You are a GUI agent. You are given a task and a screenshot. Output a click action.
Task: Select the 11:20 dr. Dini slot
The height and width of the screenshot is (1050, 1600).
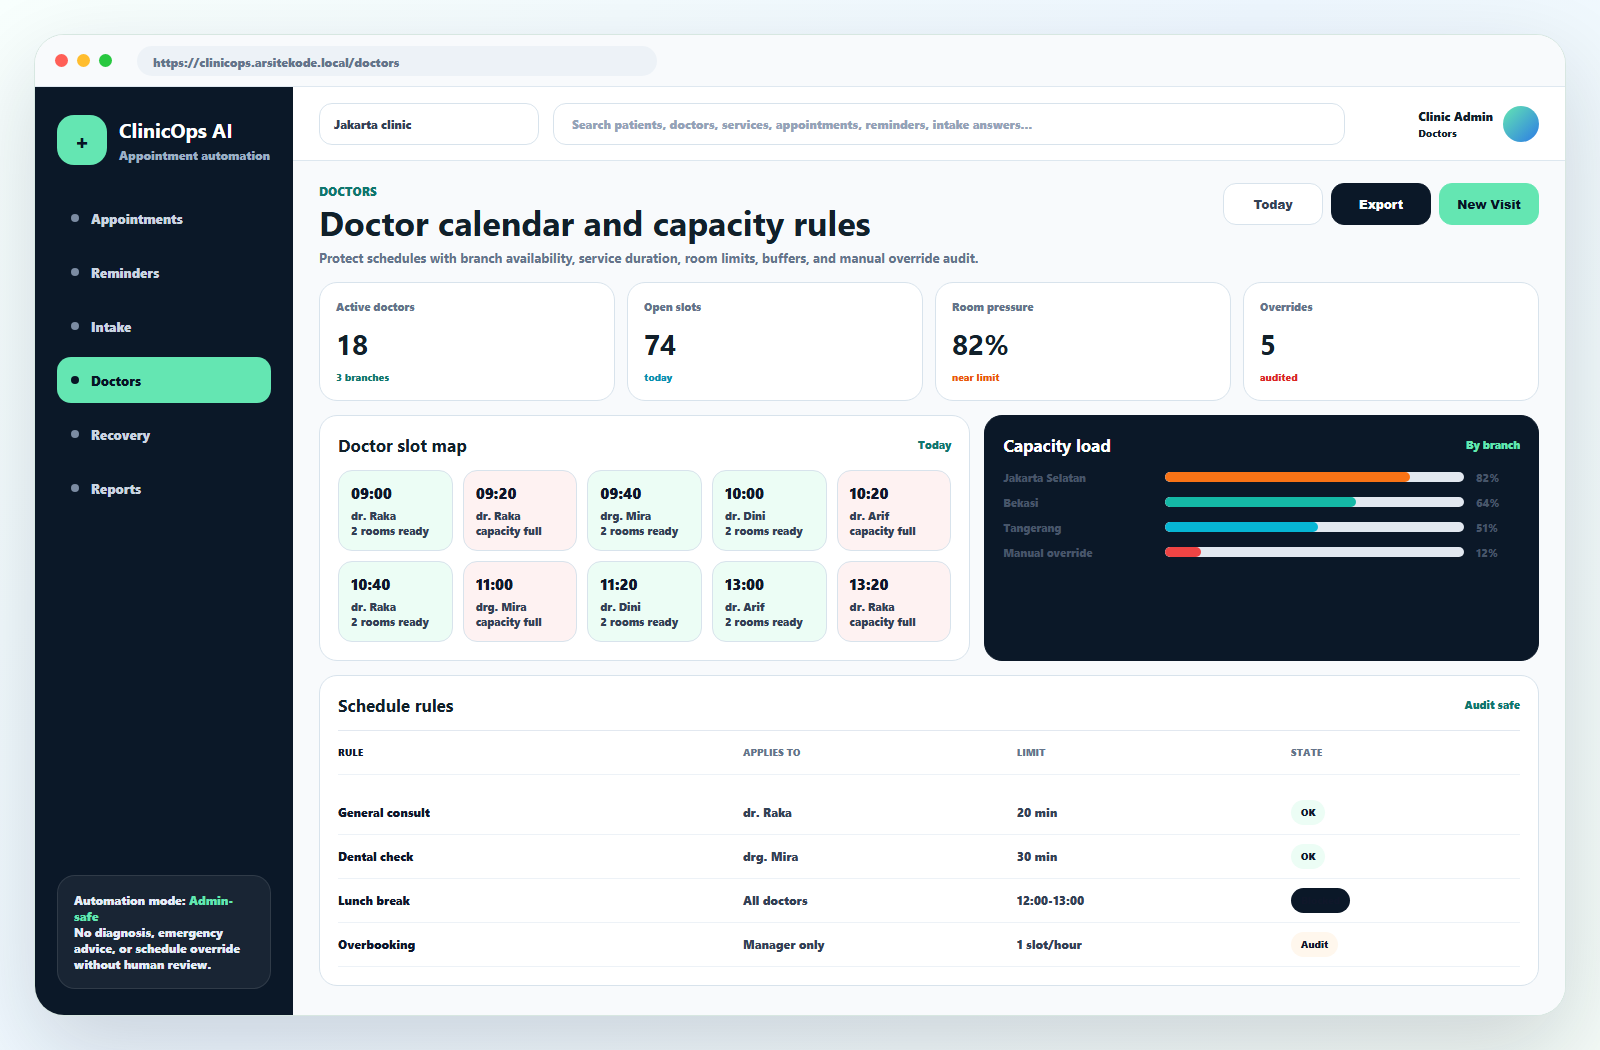(644, 601)
